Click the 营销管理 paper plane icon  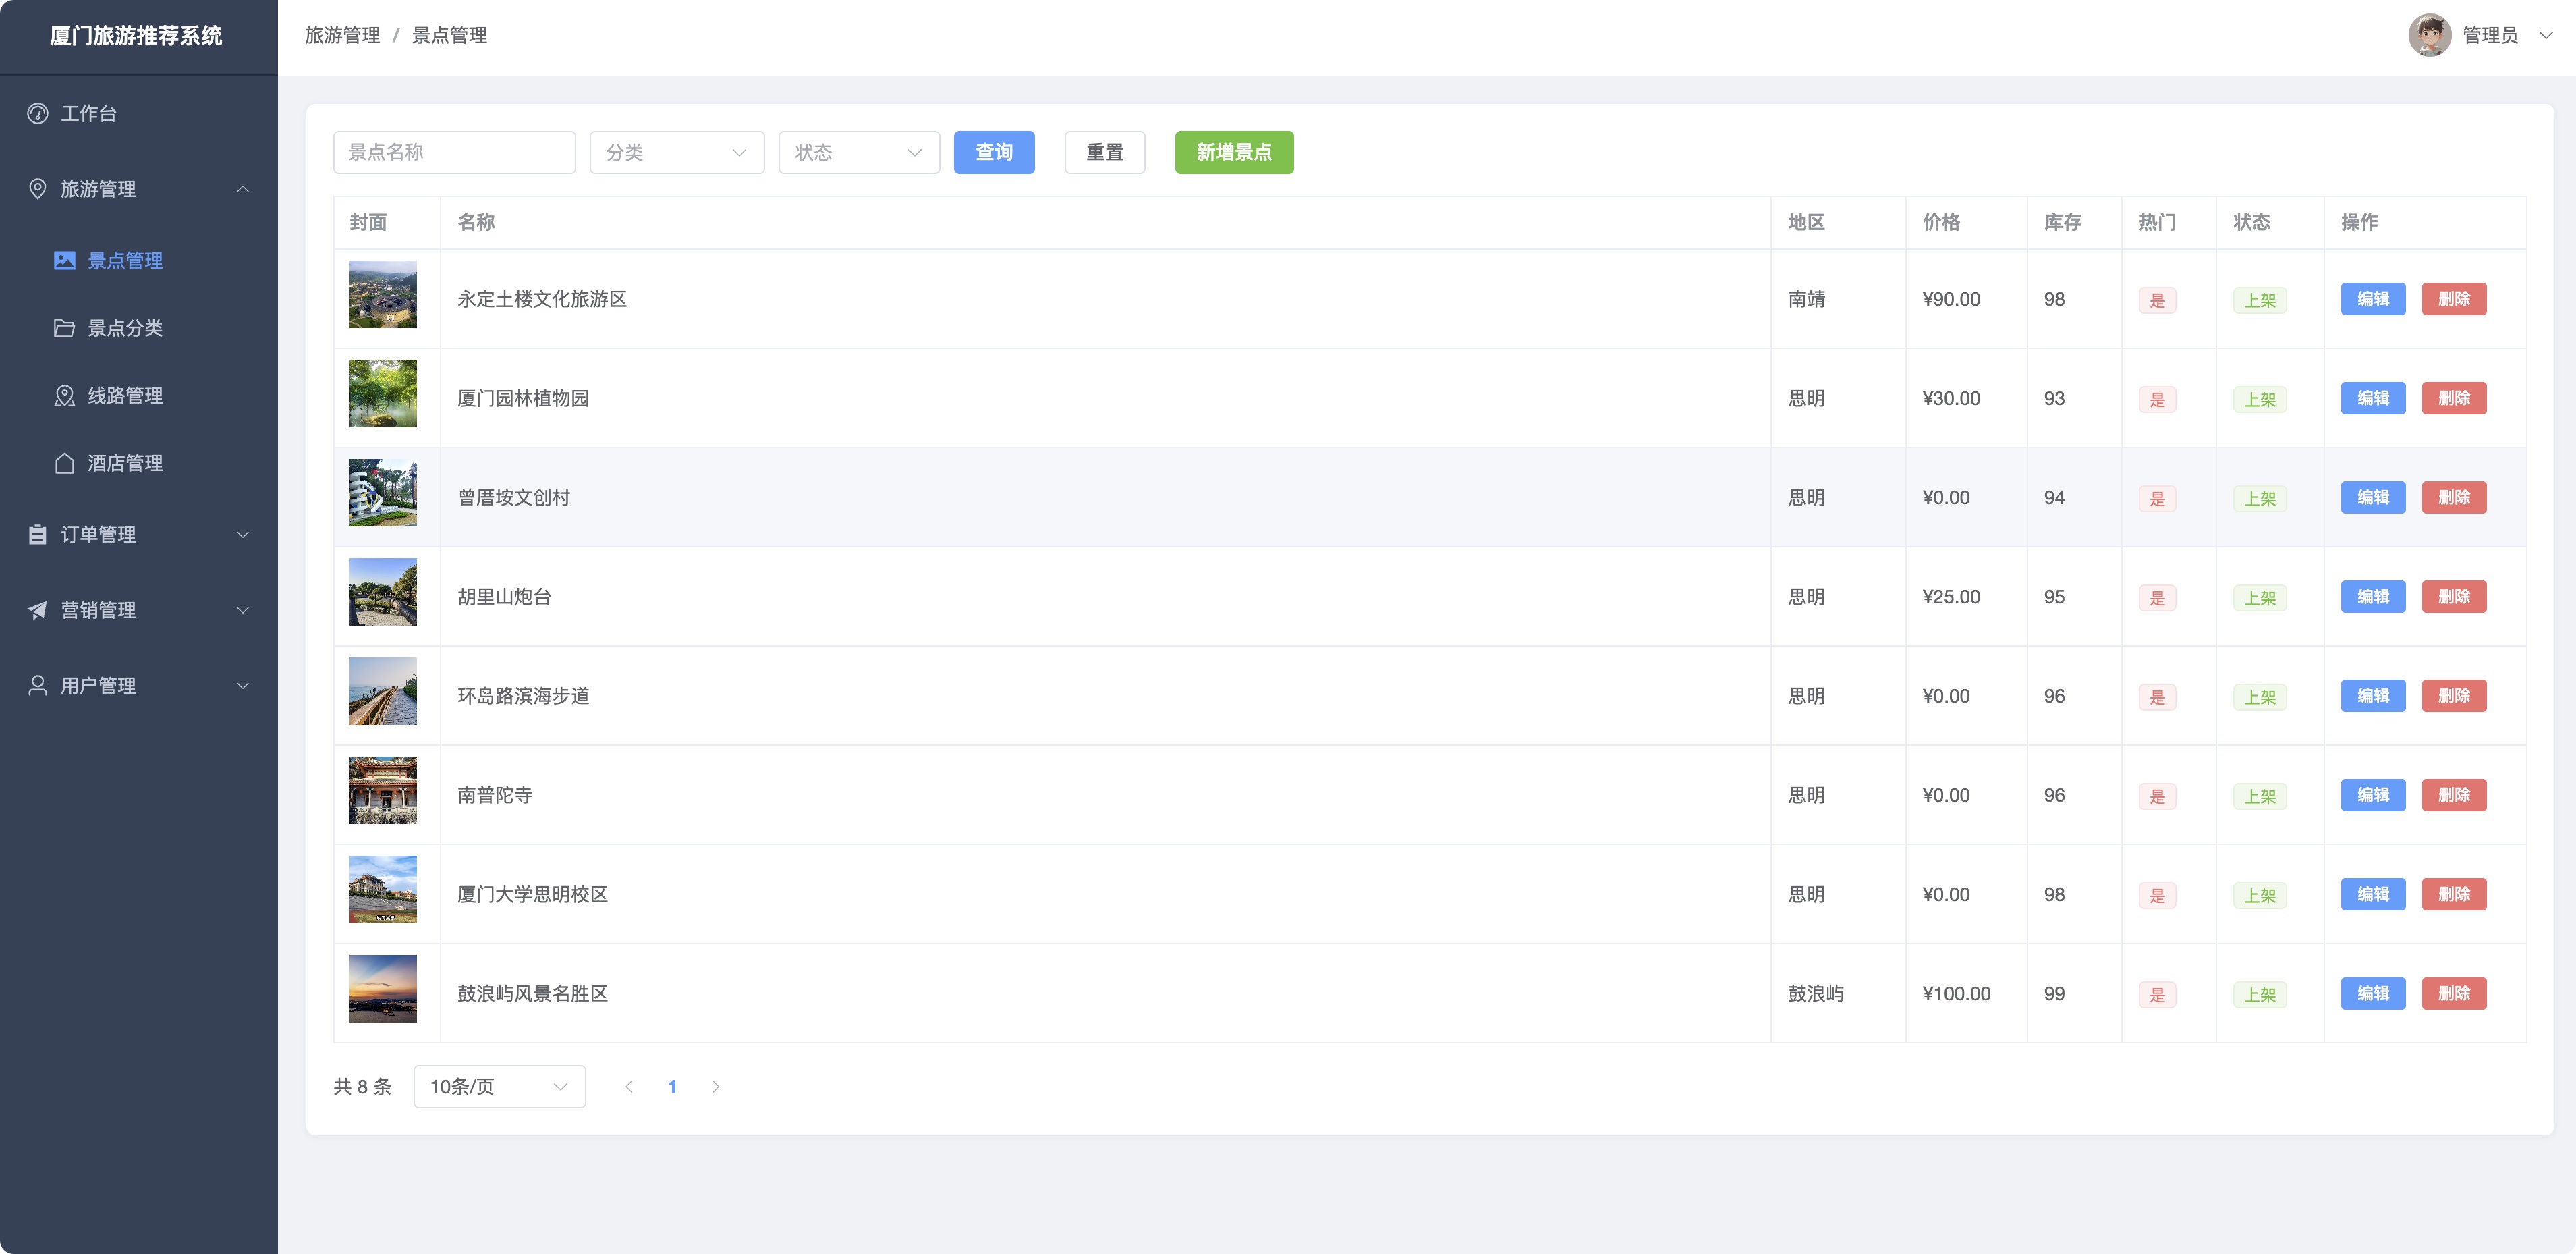point(38,610)
